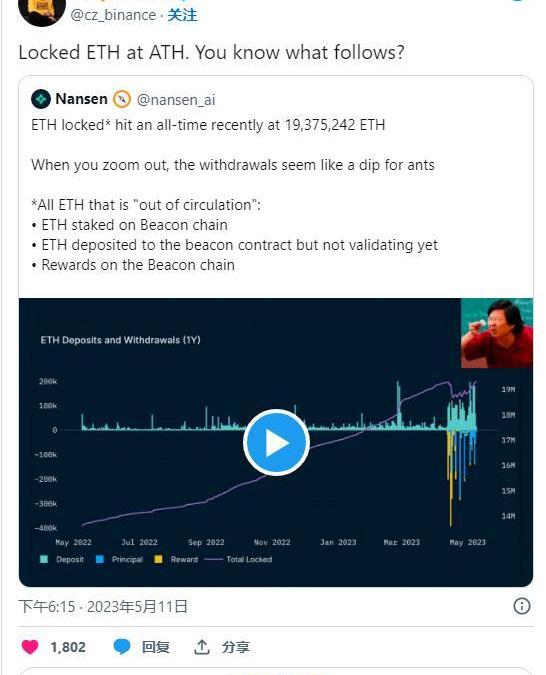Open the tweet timestamp 下午6:15
The image size is (546, 675).
pos(47,607)
